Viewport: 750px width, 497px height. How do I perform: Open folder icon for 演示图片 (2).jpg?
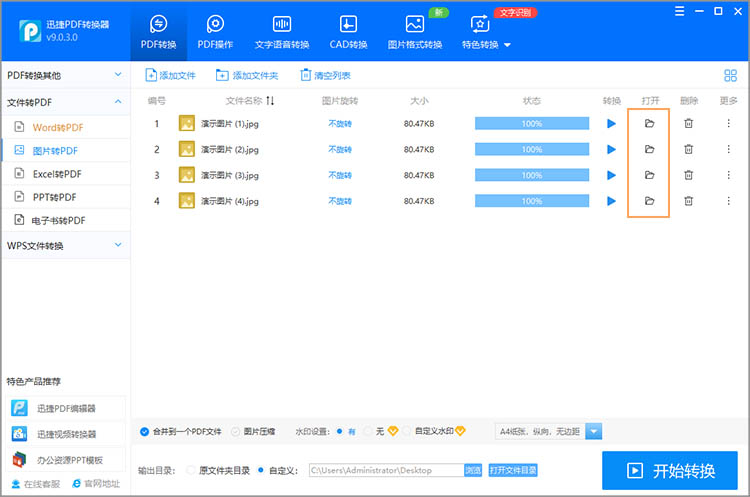[649, 149]
